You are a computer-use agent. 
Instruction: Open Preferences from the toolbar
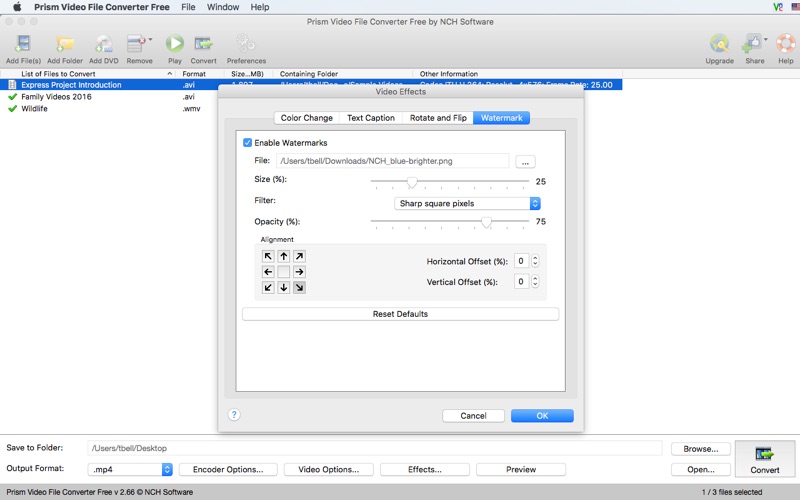point(246,44)
